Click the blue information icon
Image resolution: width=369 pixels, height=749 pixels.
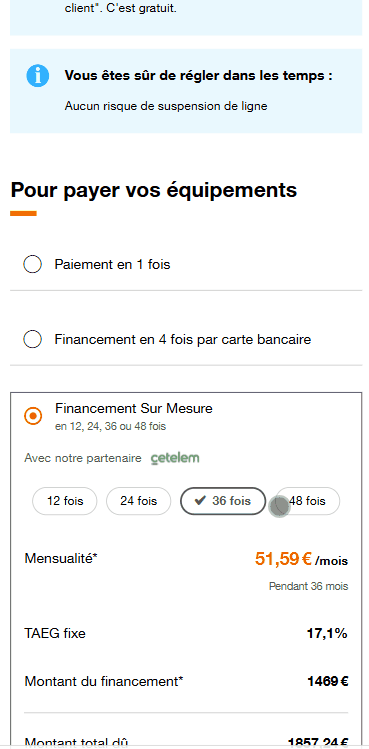pyautogui.click(x=38, y=76)
